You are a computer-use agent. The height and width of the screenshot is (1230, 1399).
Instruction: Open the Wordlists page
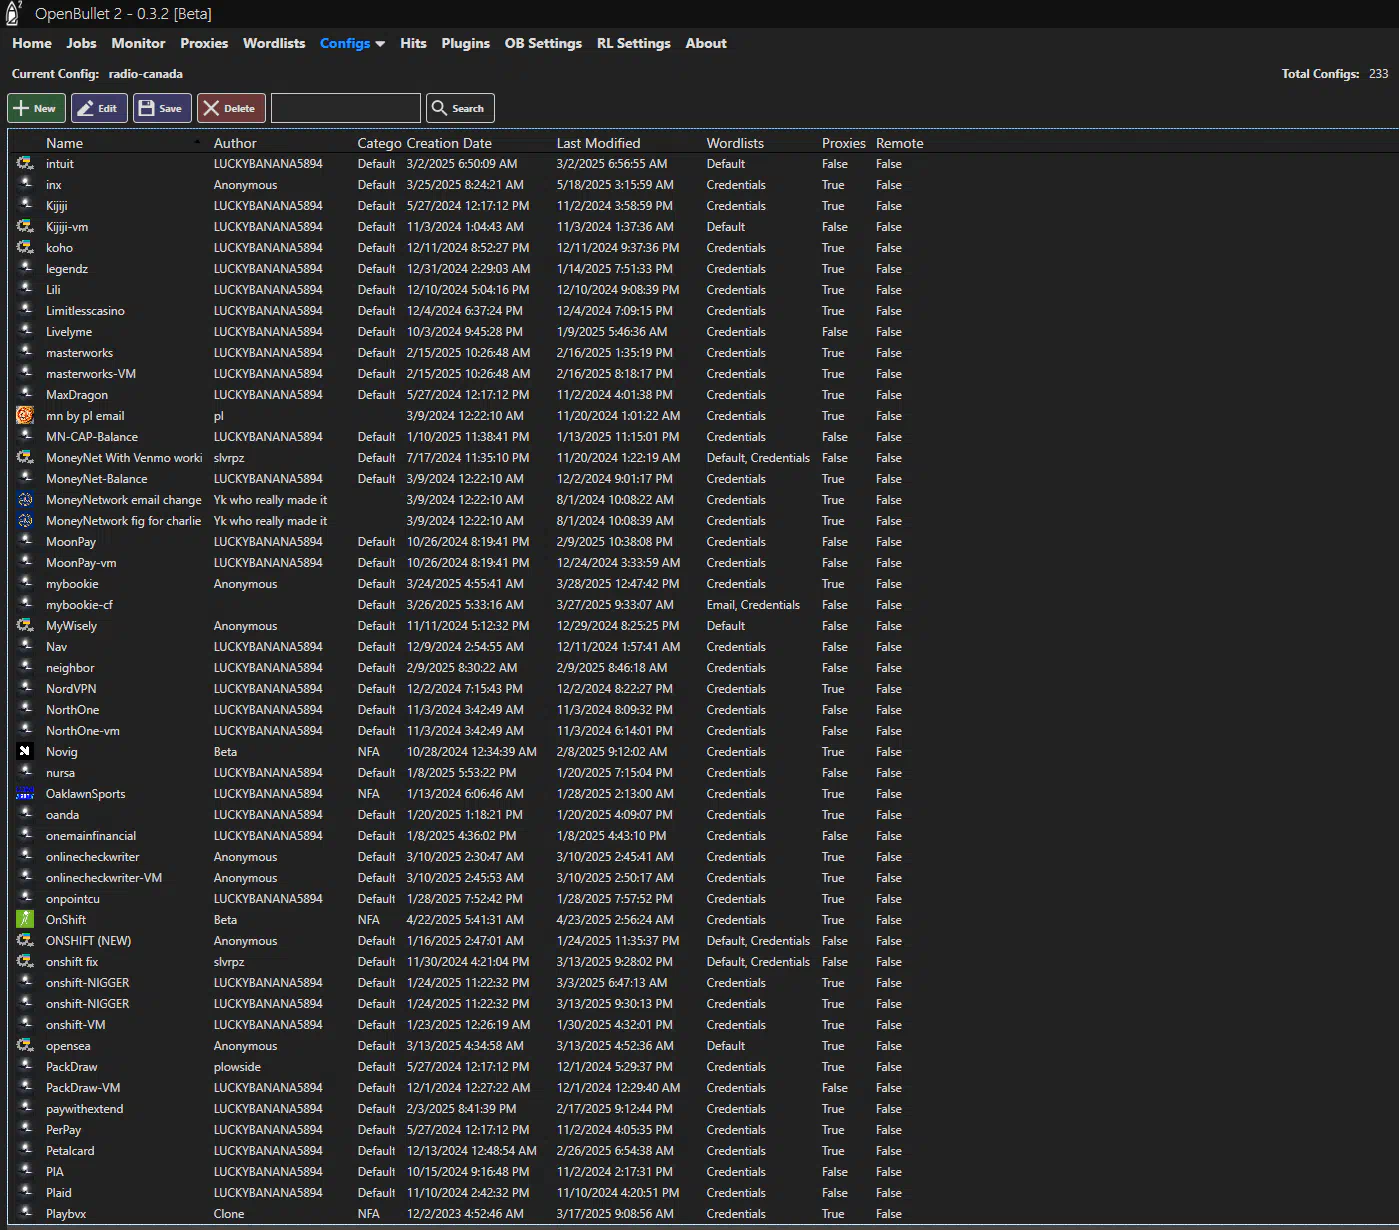pyautogui.click(x=274, y=44)
